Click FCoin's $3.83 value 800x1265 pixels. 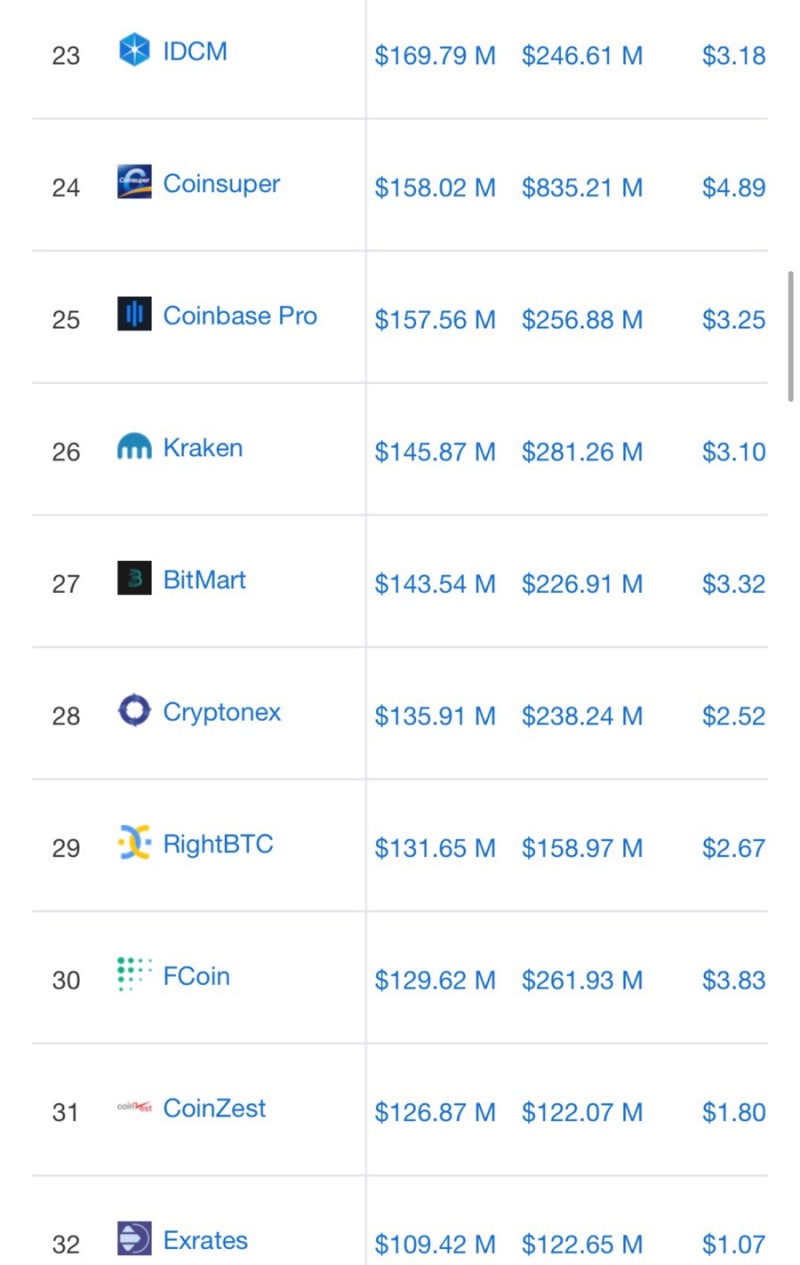click(733, 980)
